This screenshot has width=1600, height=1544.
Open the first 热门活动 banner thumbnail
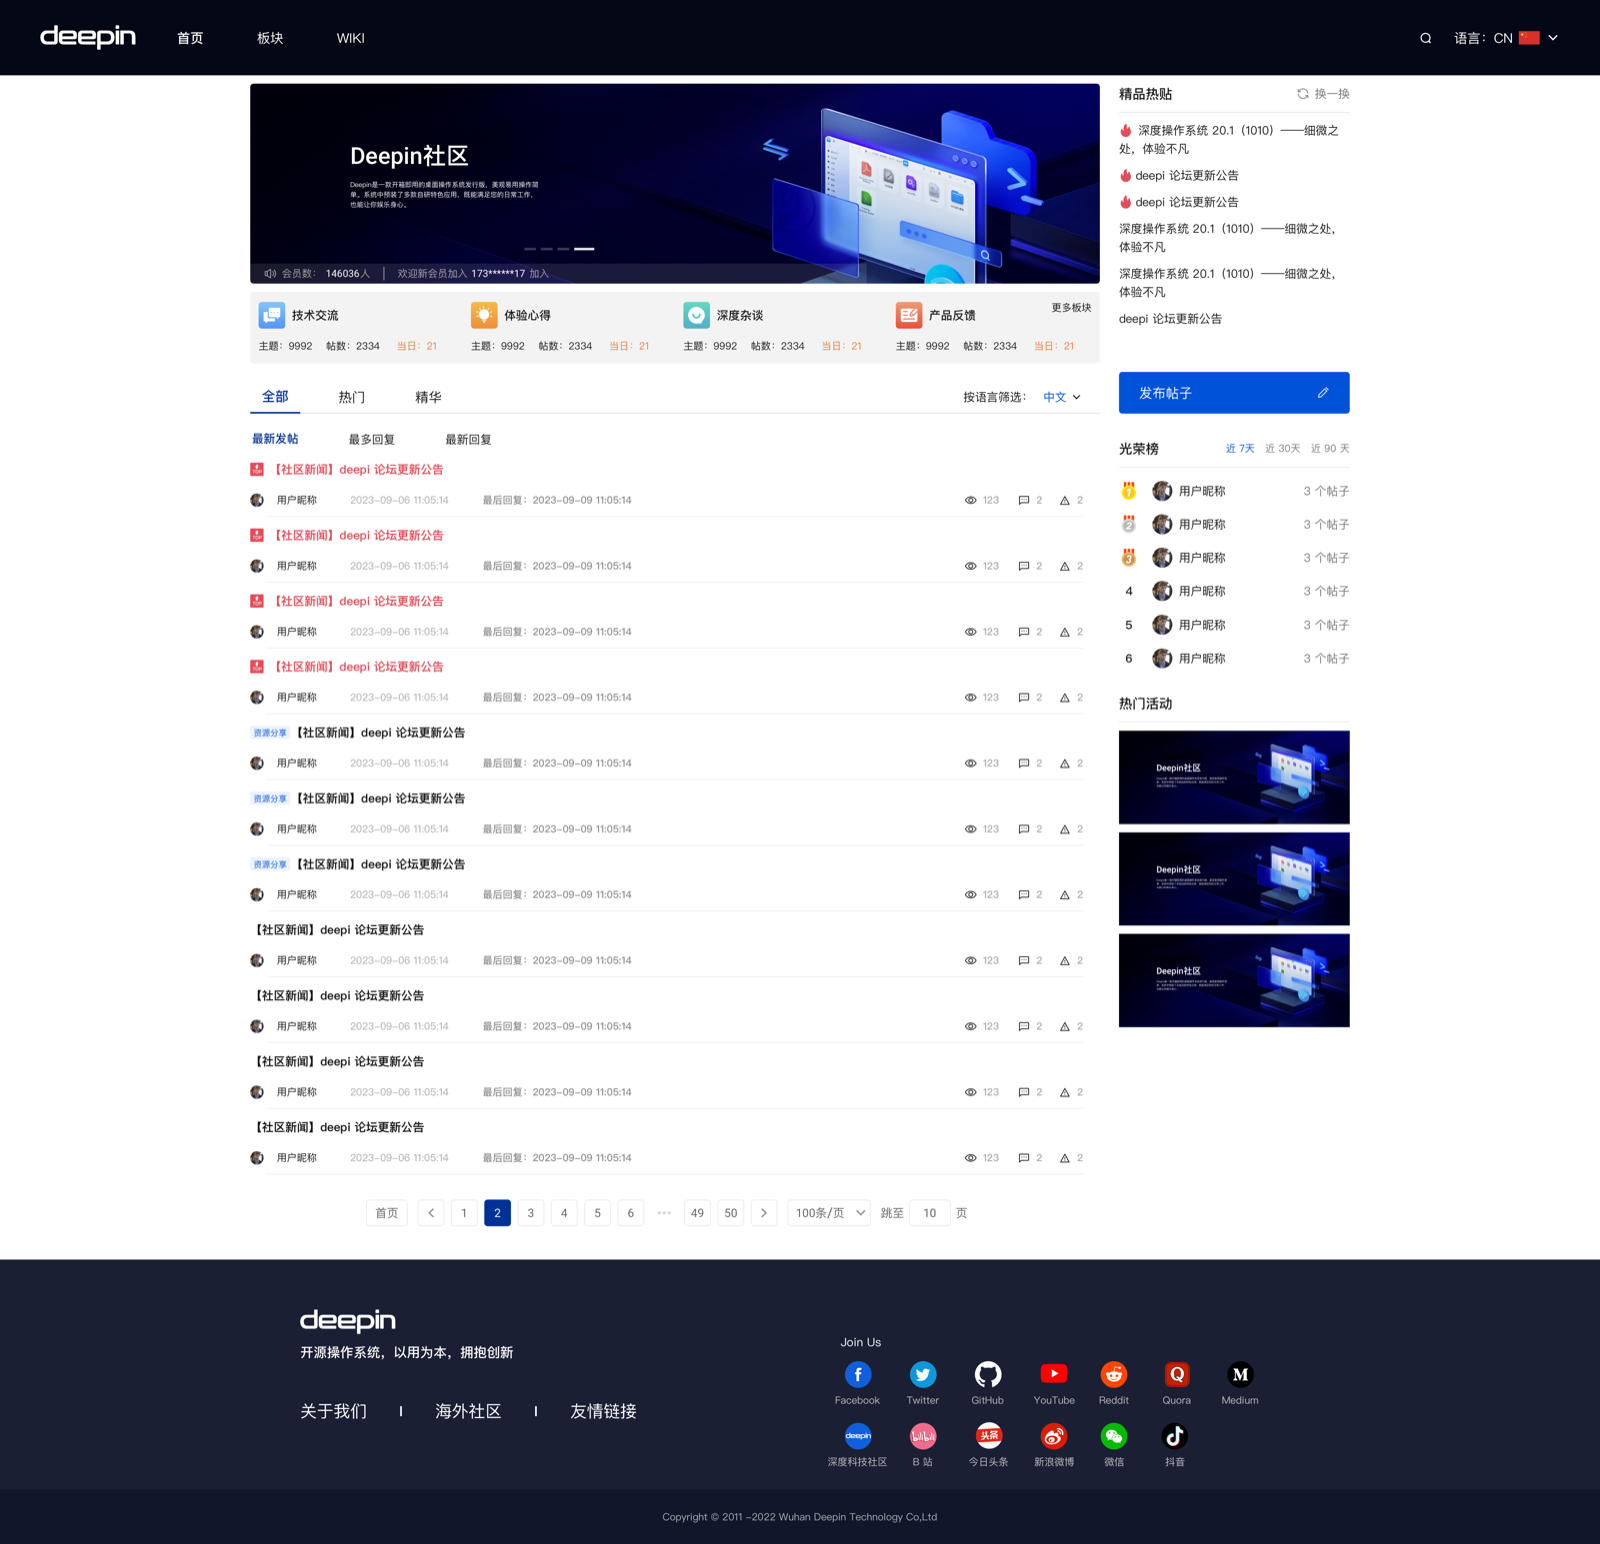pyautogui.click(x=1234, y=777)
